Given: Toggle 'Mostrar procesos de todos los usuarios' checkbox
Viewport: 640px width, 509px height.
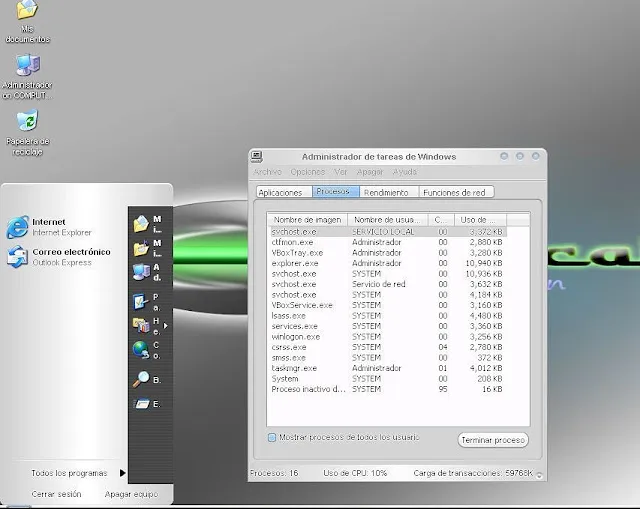Looking at the screenshot, I should [x=272, y=438].
